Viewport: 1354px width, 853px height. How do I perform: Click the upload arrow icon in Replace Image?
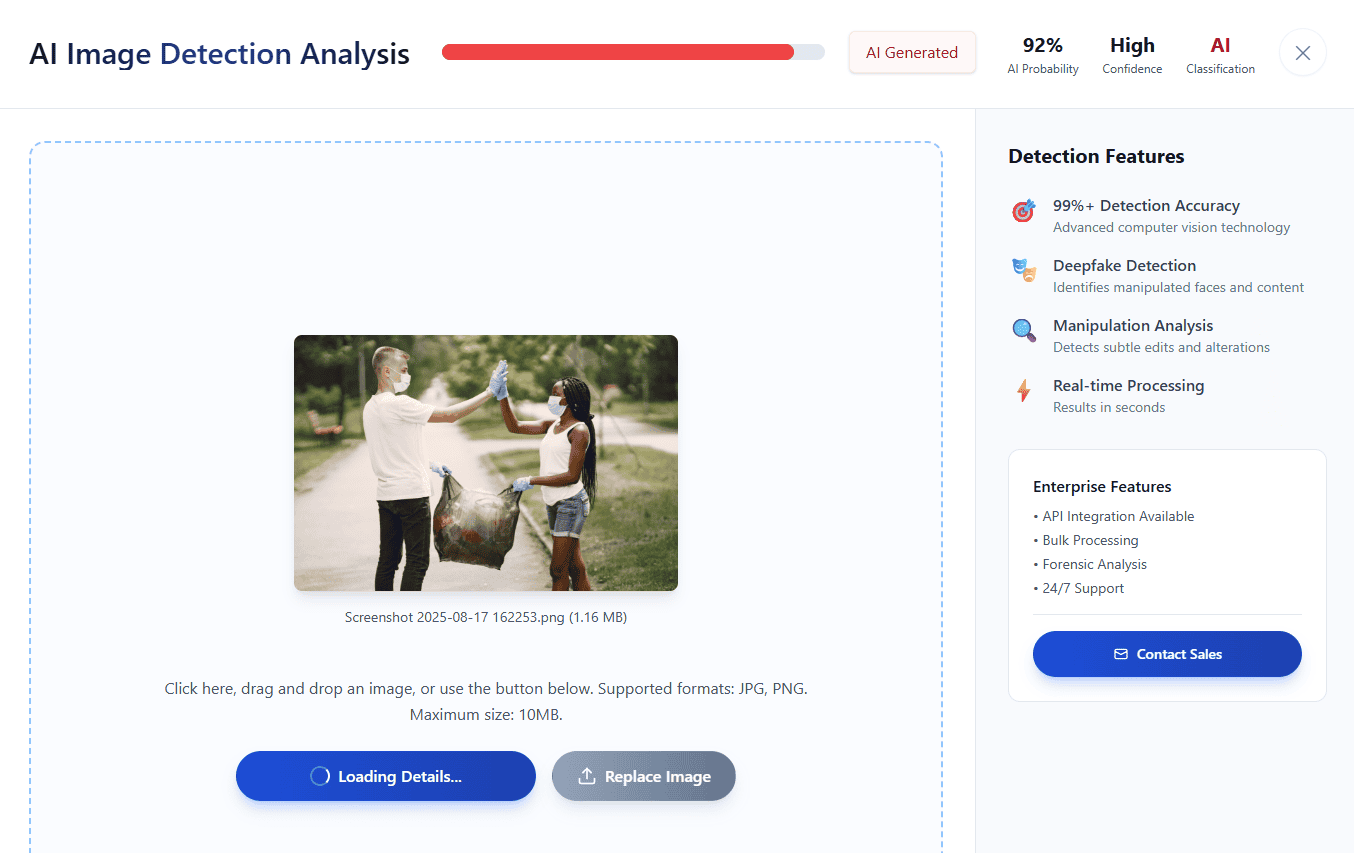pyautogui.click(x=587, y=776)
